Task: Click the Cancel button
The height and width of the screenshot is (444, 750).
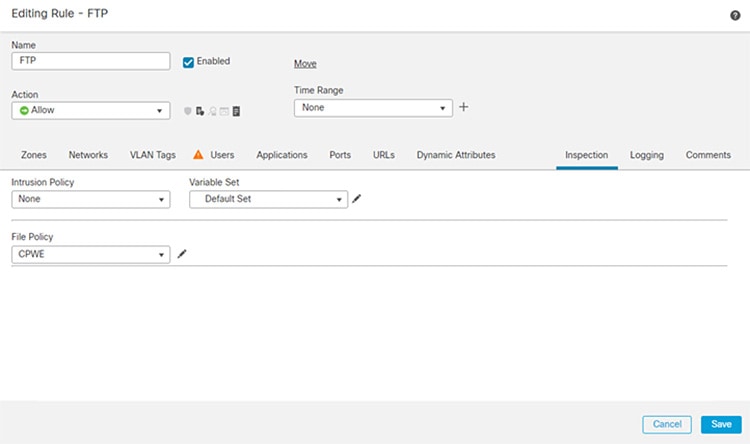Action: pyautogui.click(x=667, y=424)
